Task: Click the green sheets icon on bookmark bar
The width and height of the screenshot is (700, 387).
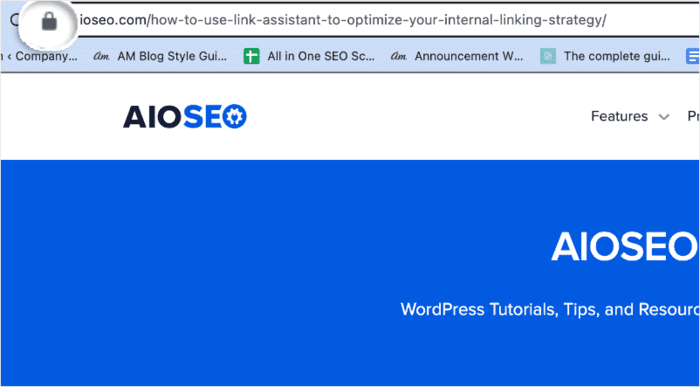Action: click(251, 57)
